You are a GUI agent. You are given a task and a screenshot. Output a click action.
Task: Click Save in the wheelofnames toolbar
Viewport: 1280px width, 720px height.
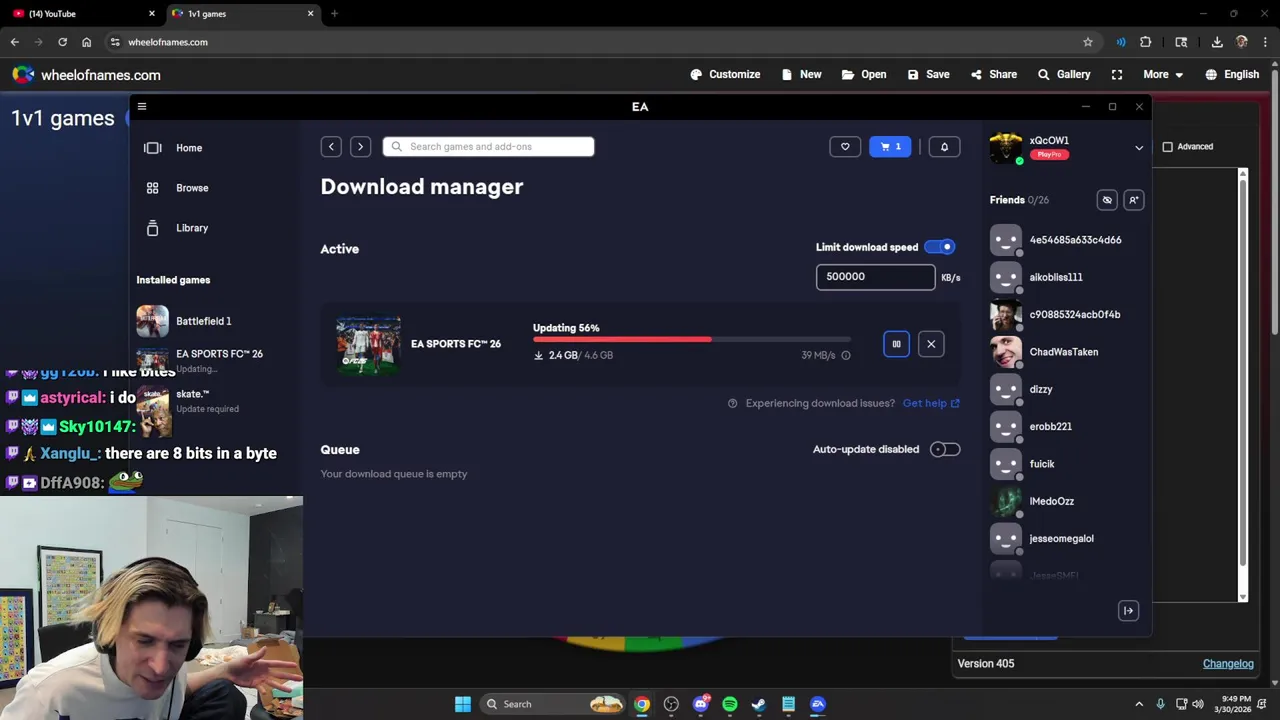(x=928, y=75)
